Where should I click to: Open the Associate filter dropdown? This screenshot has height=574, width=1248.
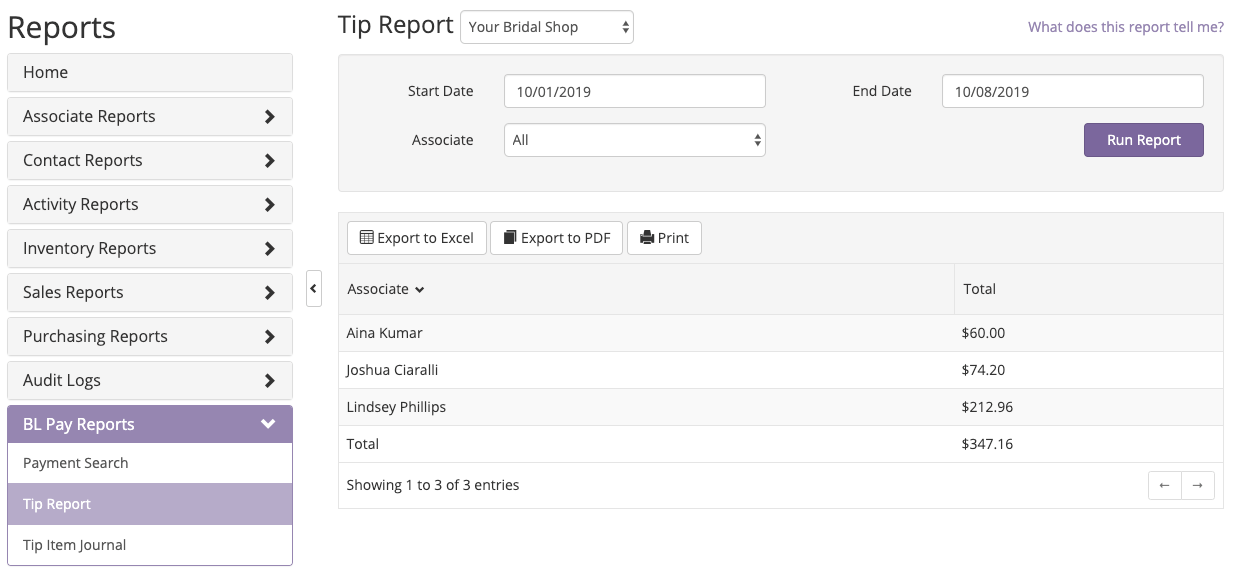pos(635,140)
